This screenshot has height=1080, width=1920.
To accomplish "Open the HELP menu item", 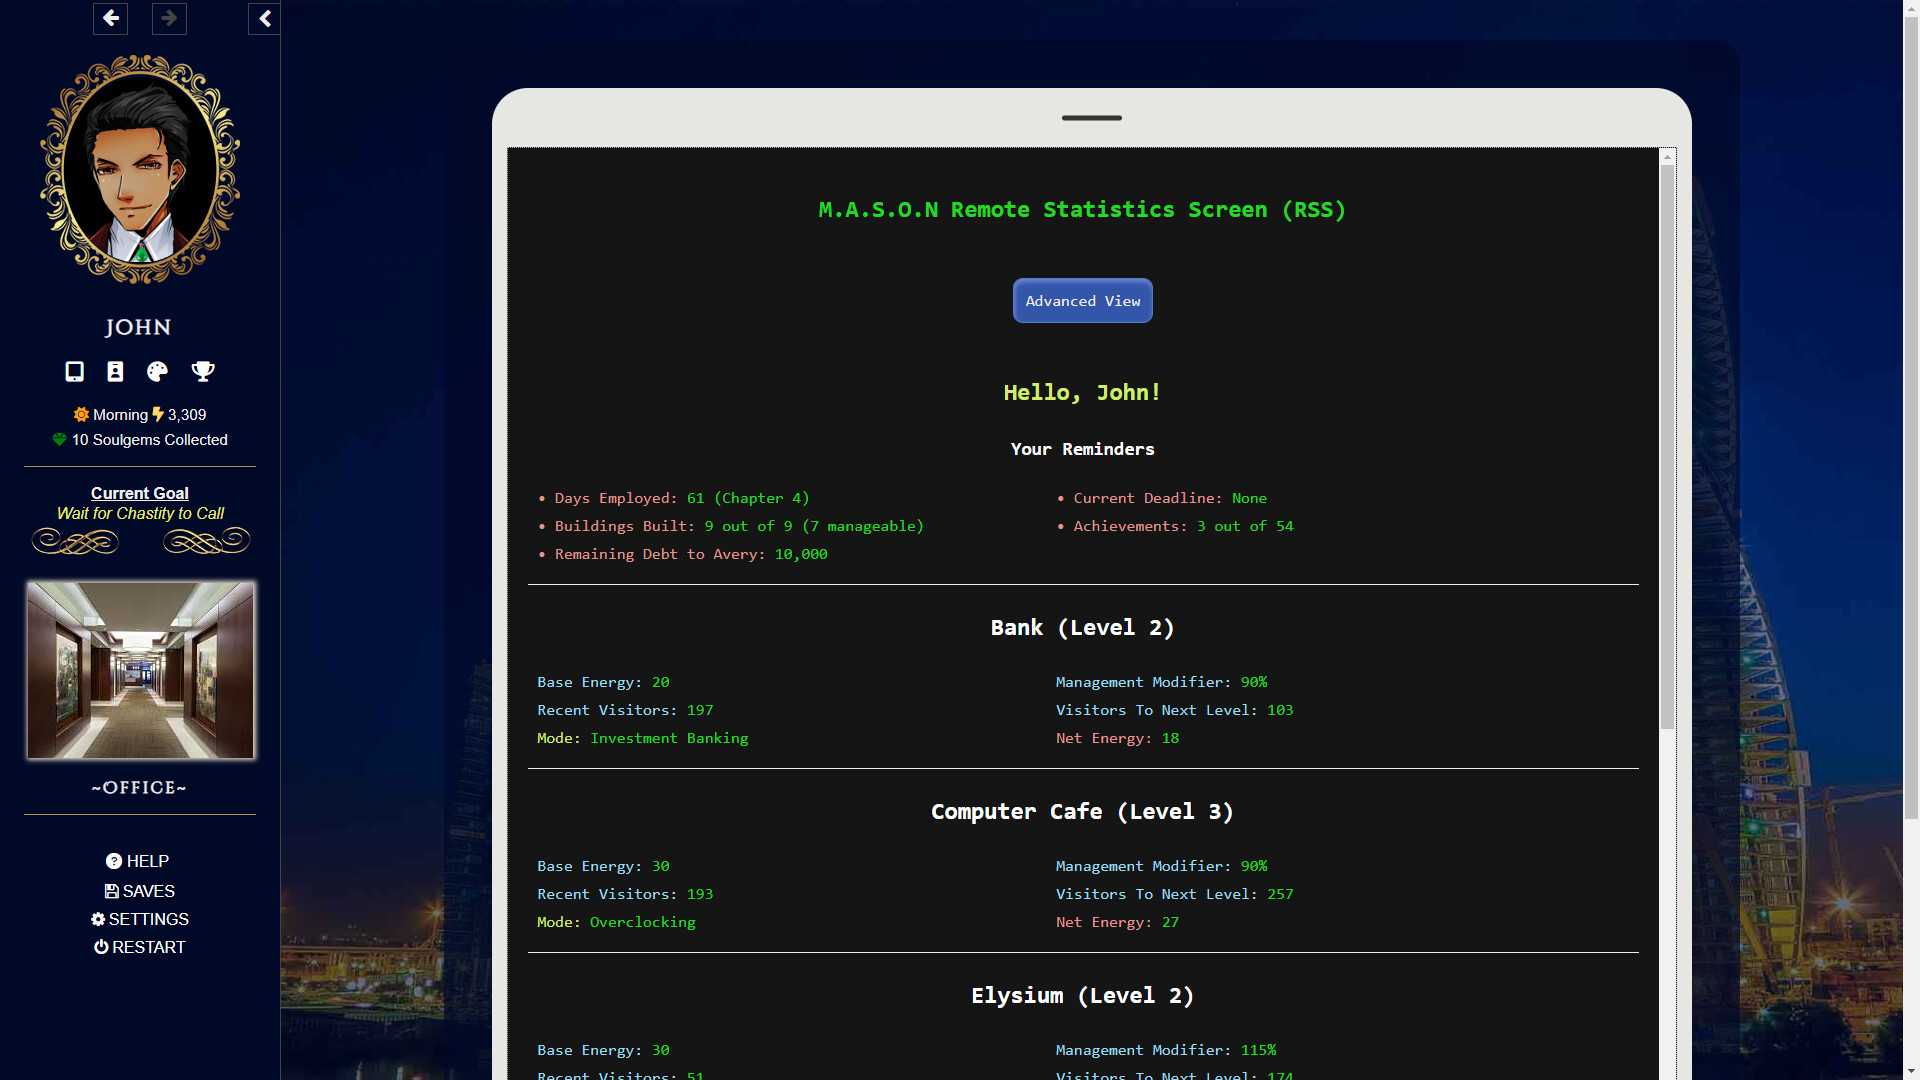I will (x=138, y=861).
